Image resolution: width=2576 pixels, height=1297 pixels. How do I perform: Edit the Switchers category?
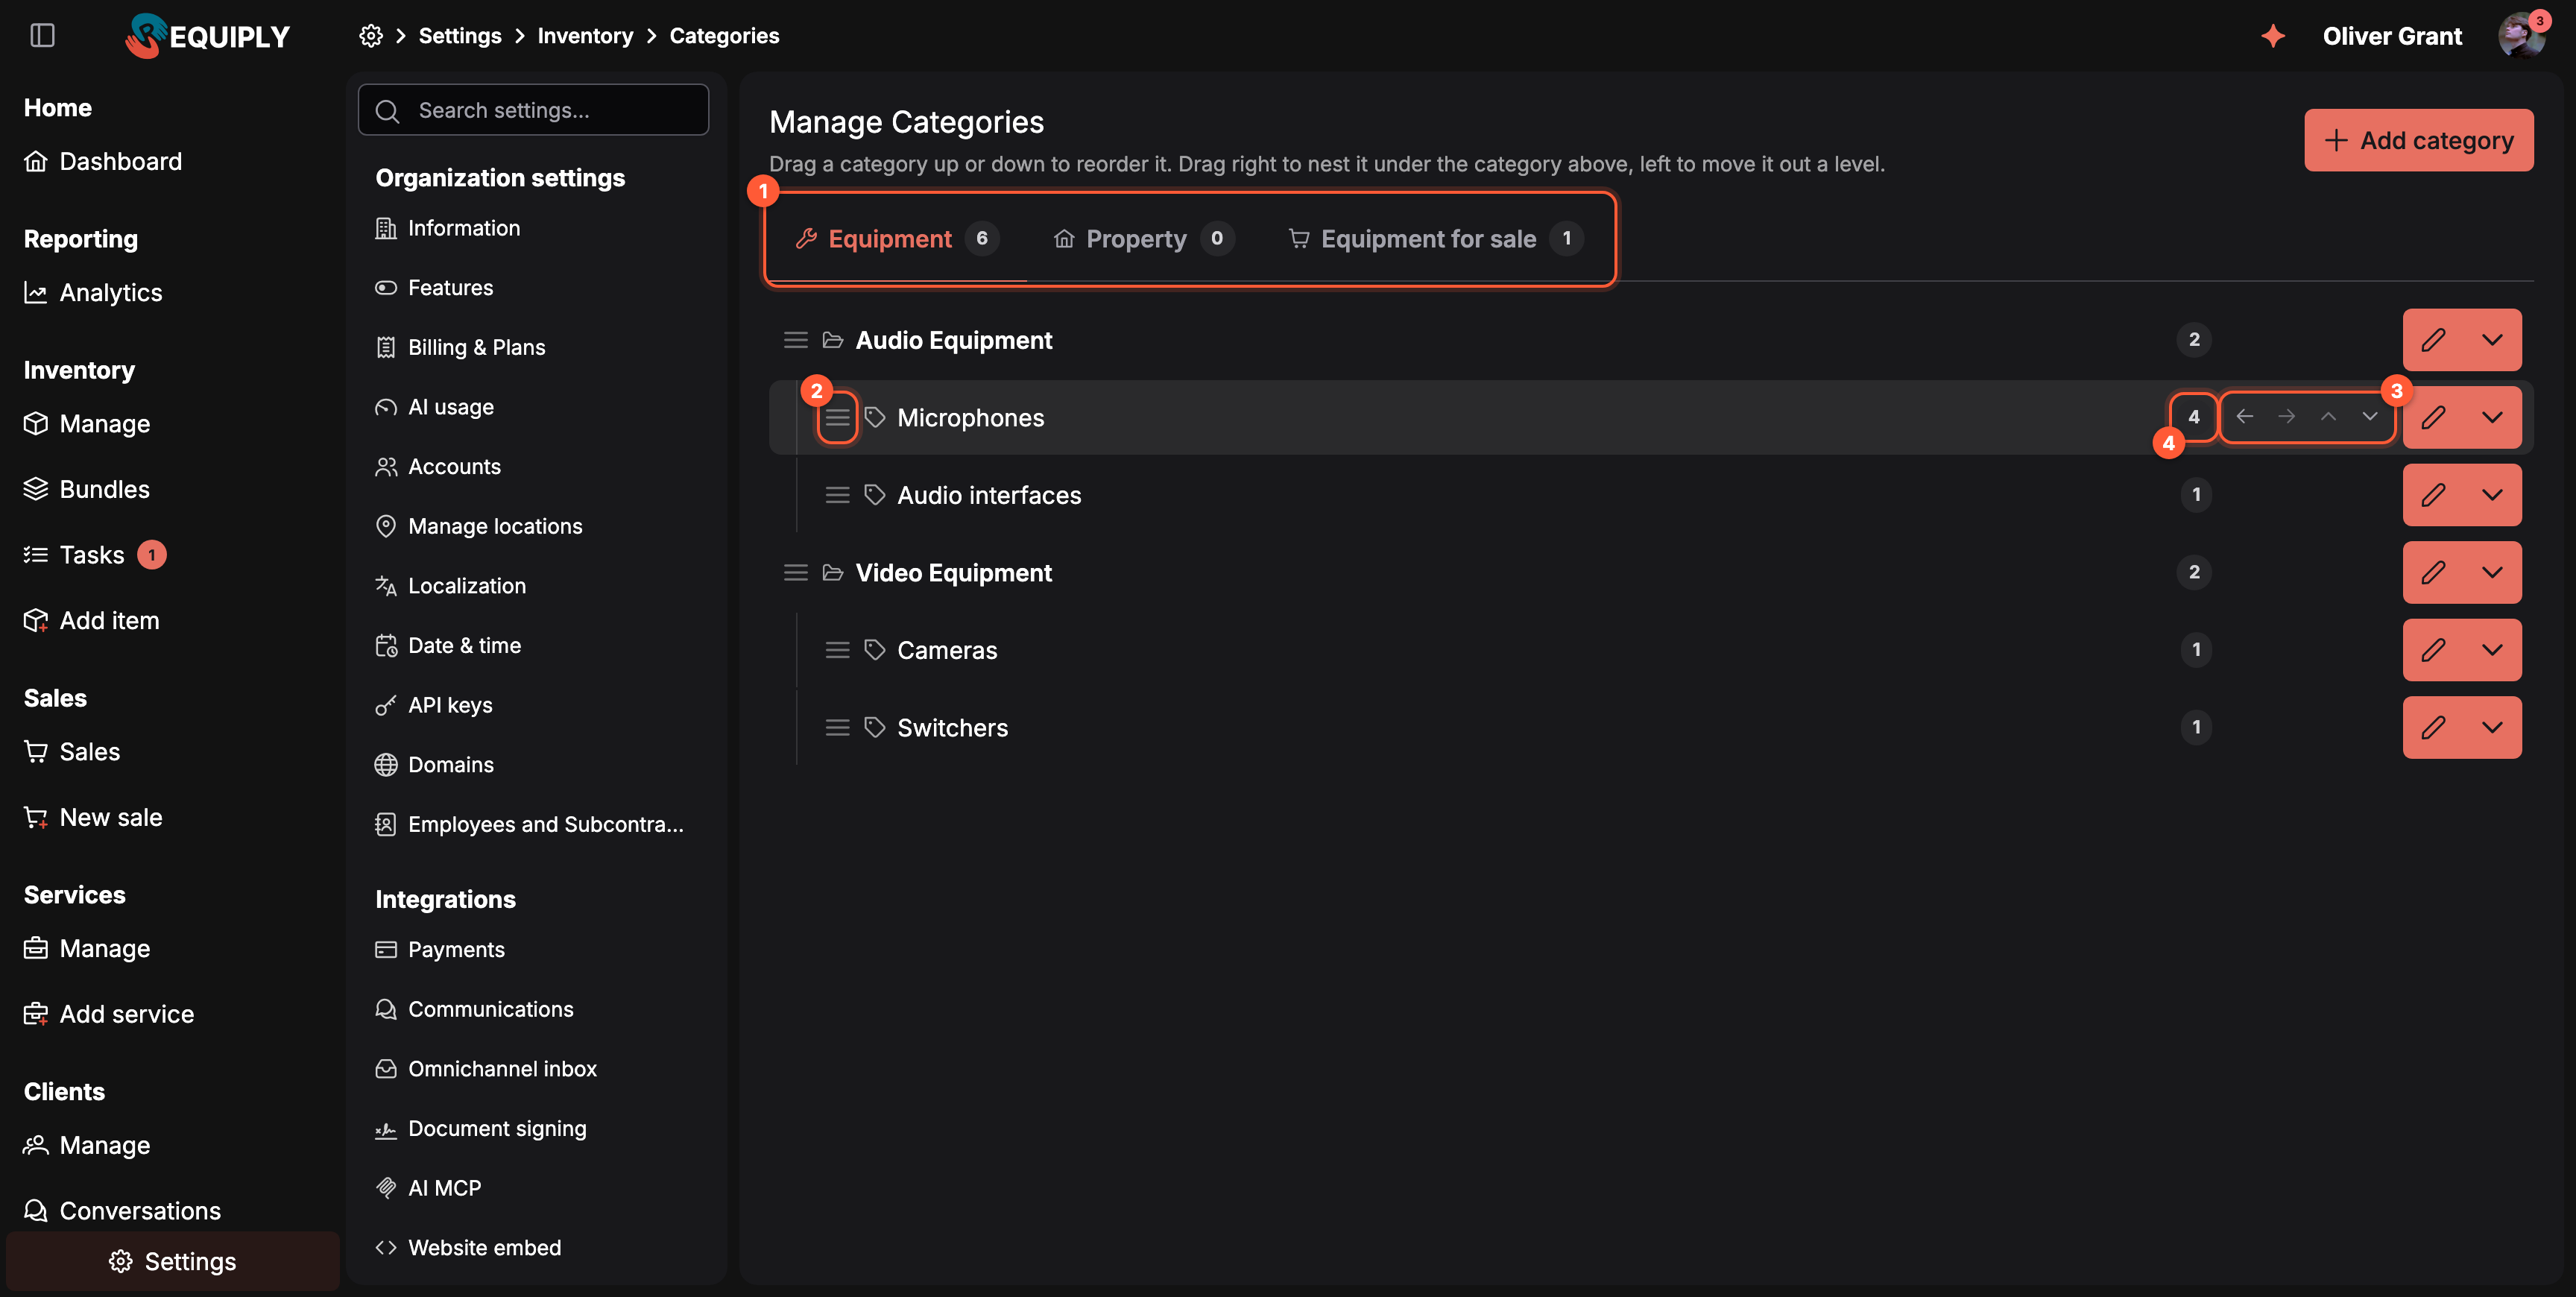[x=2433, y=727]
